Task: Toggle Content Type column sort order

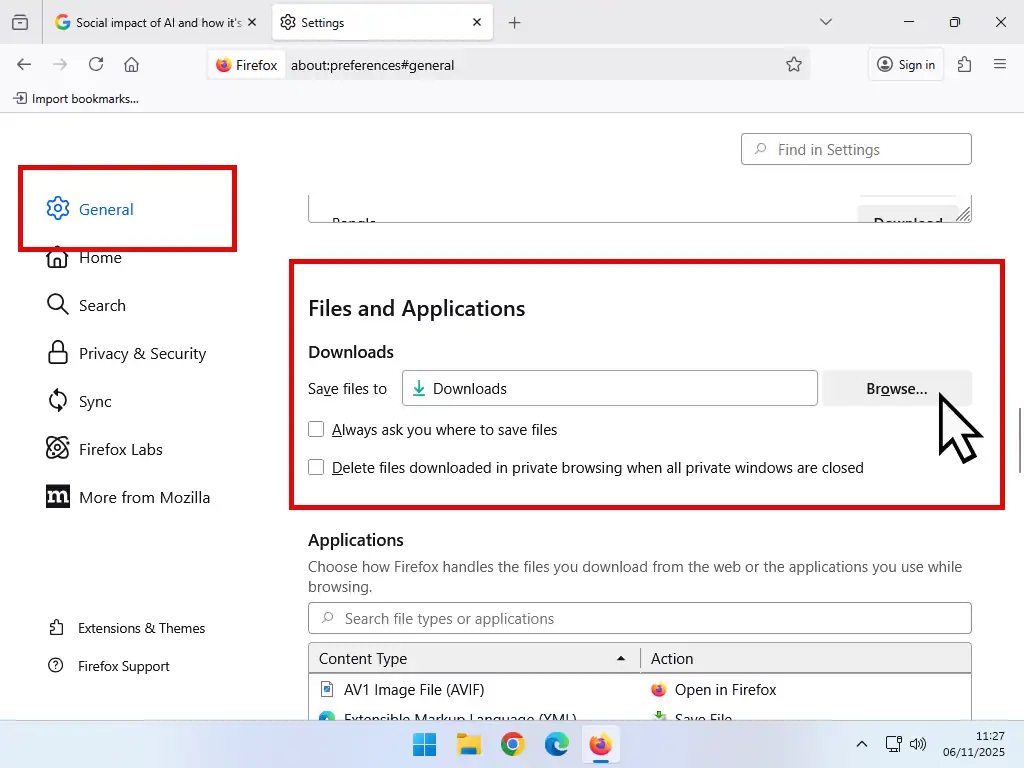Action: coord(472,658)
